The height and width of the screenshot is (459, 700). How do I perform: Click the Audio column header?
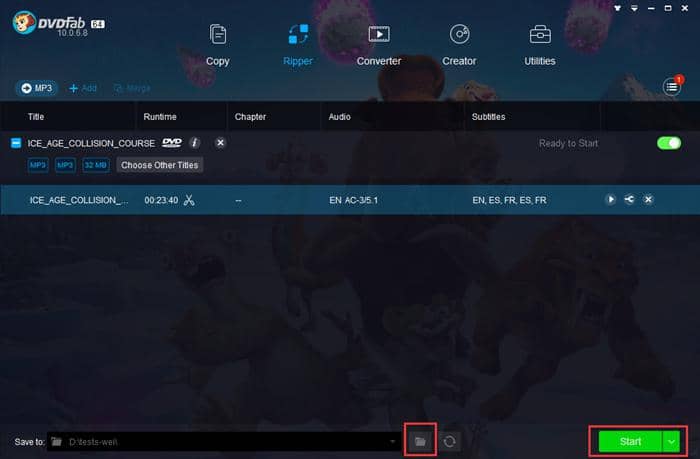click(x=339, y=117)
